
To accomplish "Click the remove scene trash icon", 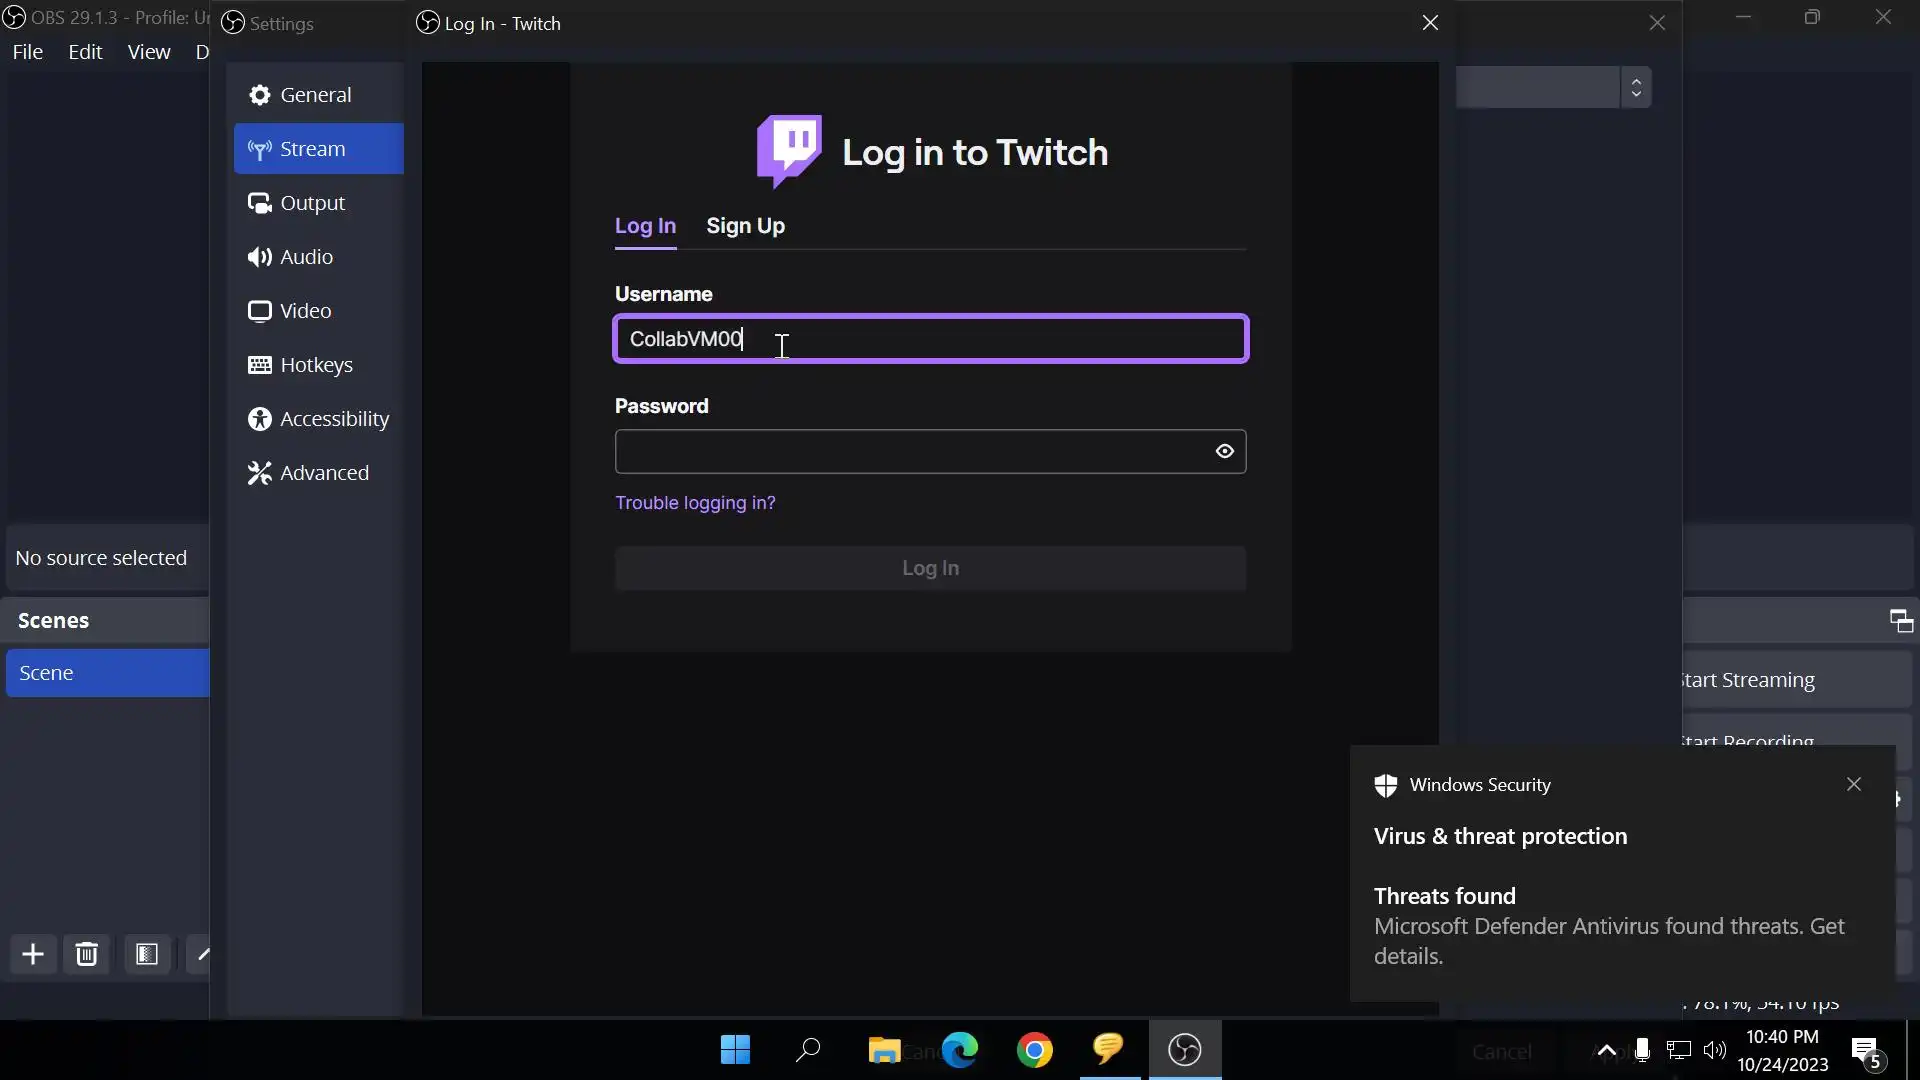I will click(87, 955).
